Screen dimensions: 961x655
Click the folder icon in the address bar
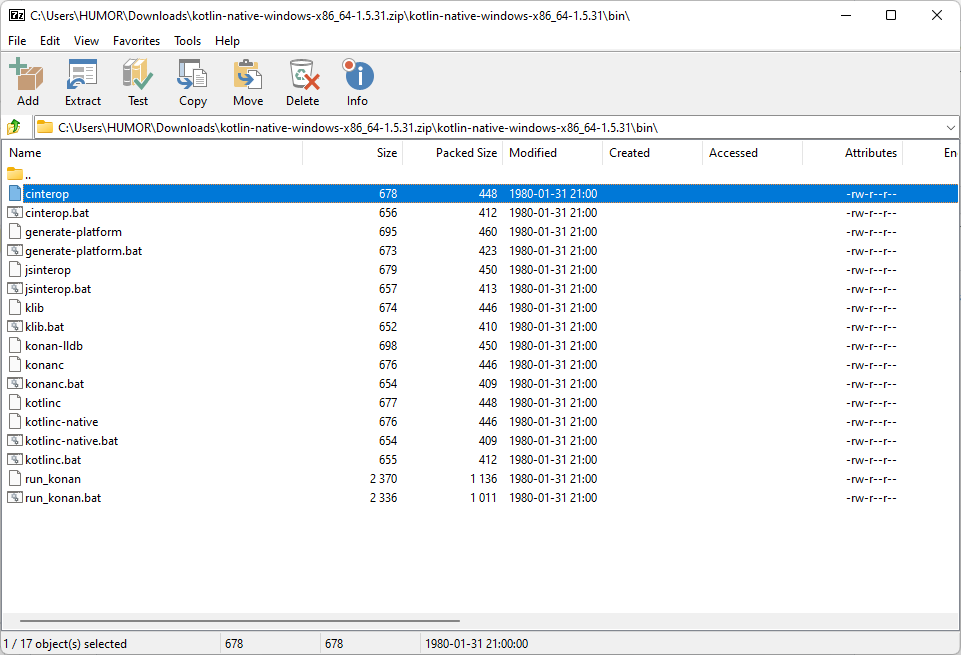coord(44,126)
